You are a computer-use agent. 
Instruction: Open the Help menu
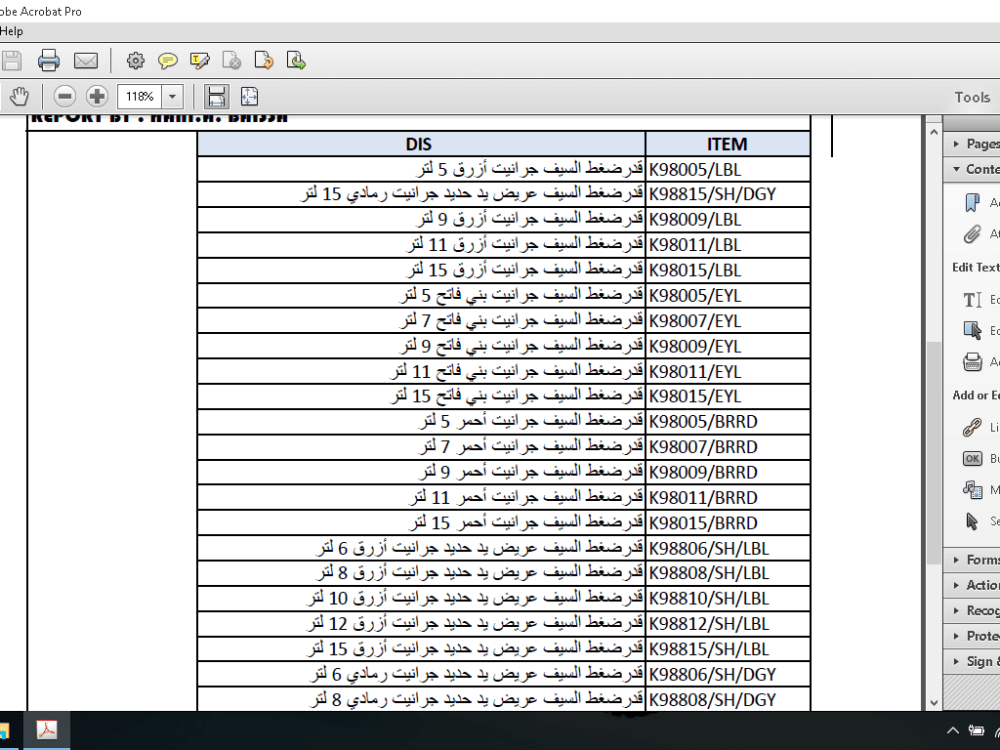click(11, 31)
